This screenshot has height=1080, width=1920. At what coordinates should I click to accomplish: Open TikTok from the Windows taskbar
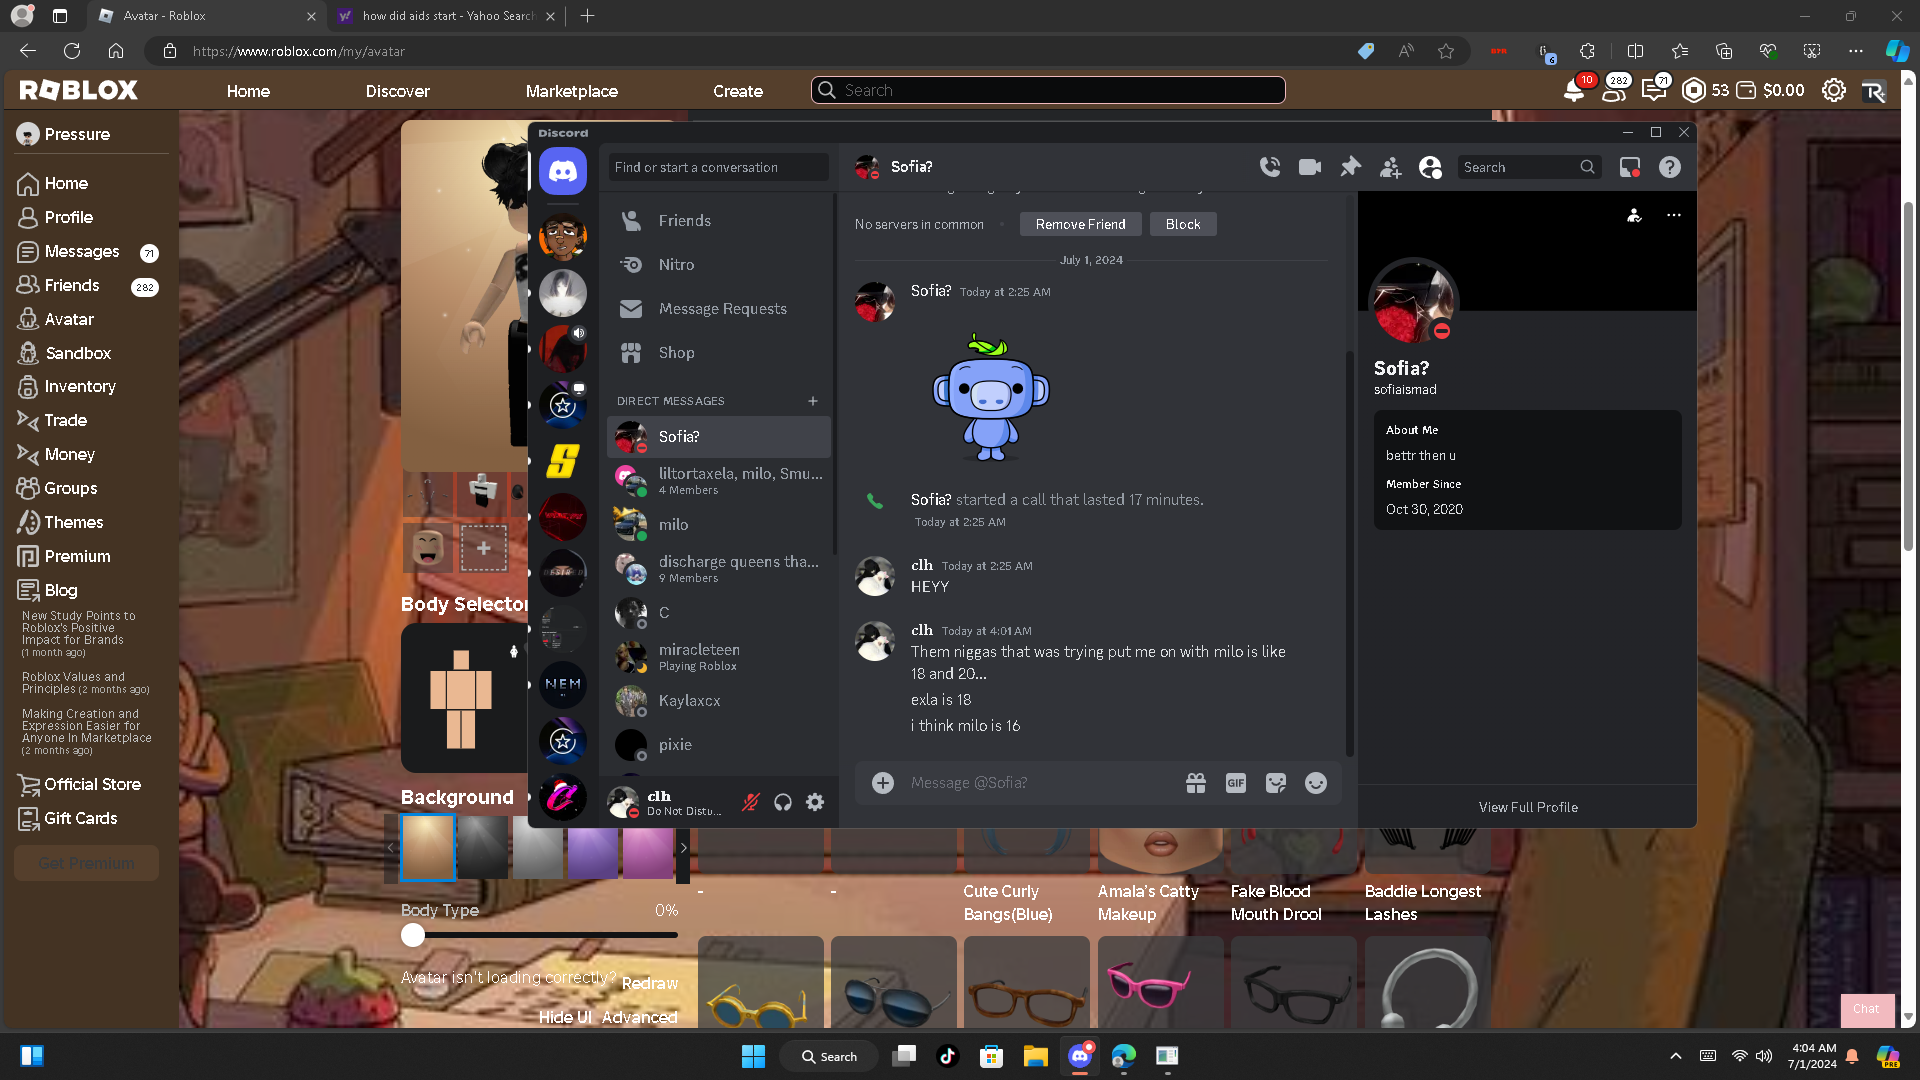[x=948, y=1056]
